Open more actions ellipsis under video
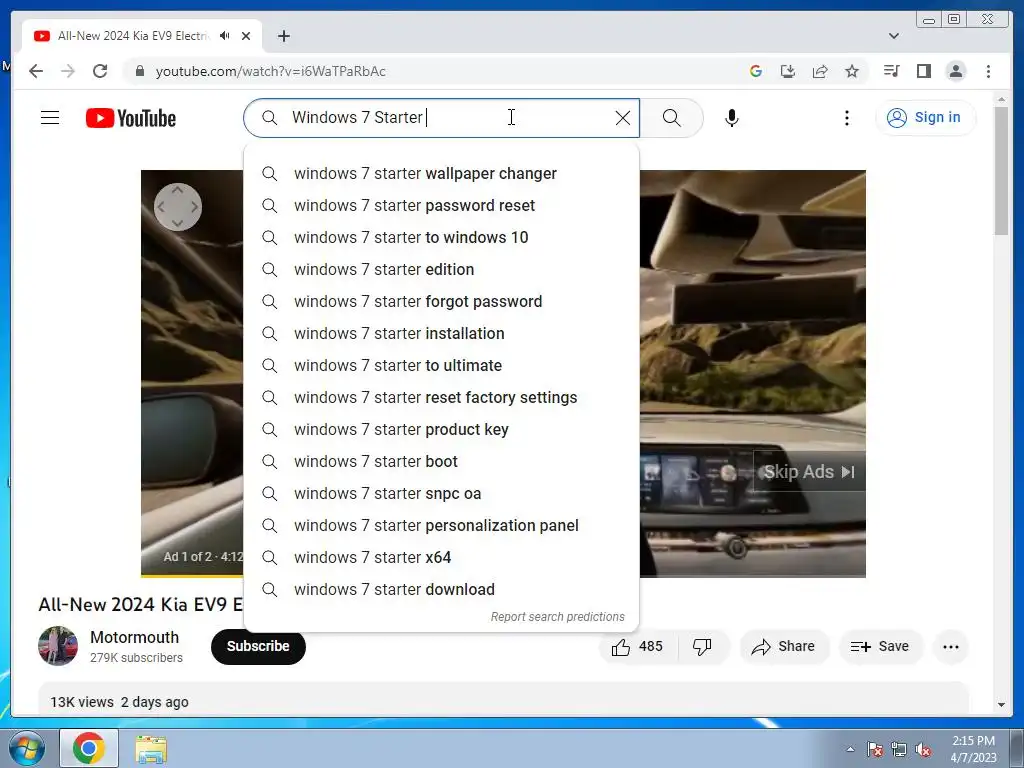This screenshot has width=1024, height=768. pos(951,647)
